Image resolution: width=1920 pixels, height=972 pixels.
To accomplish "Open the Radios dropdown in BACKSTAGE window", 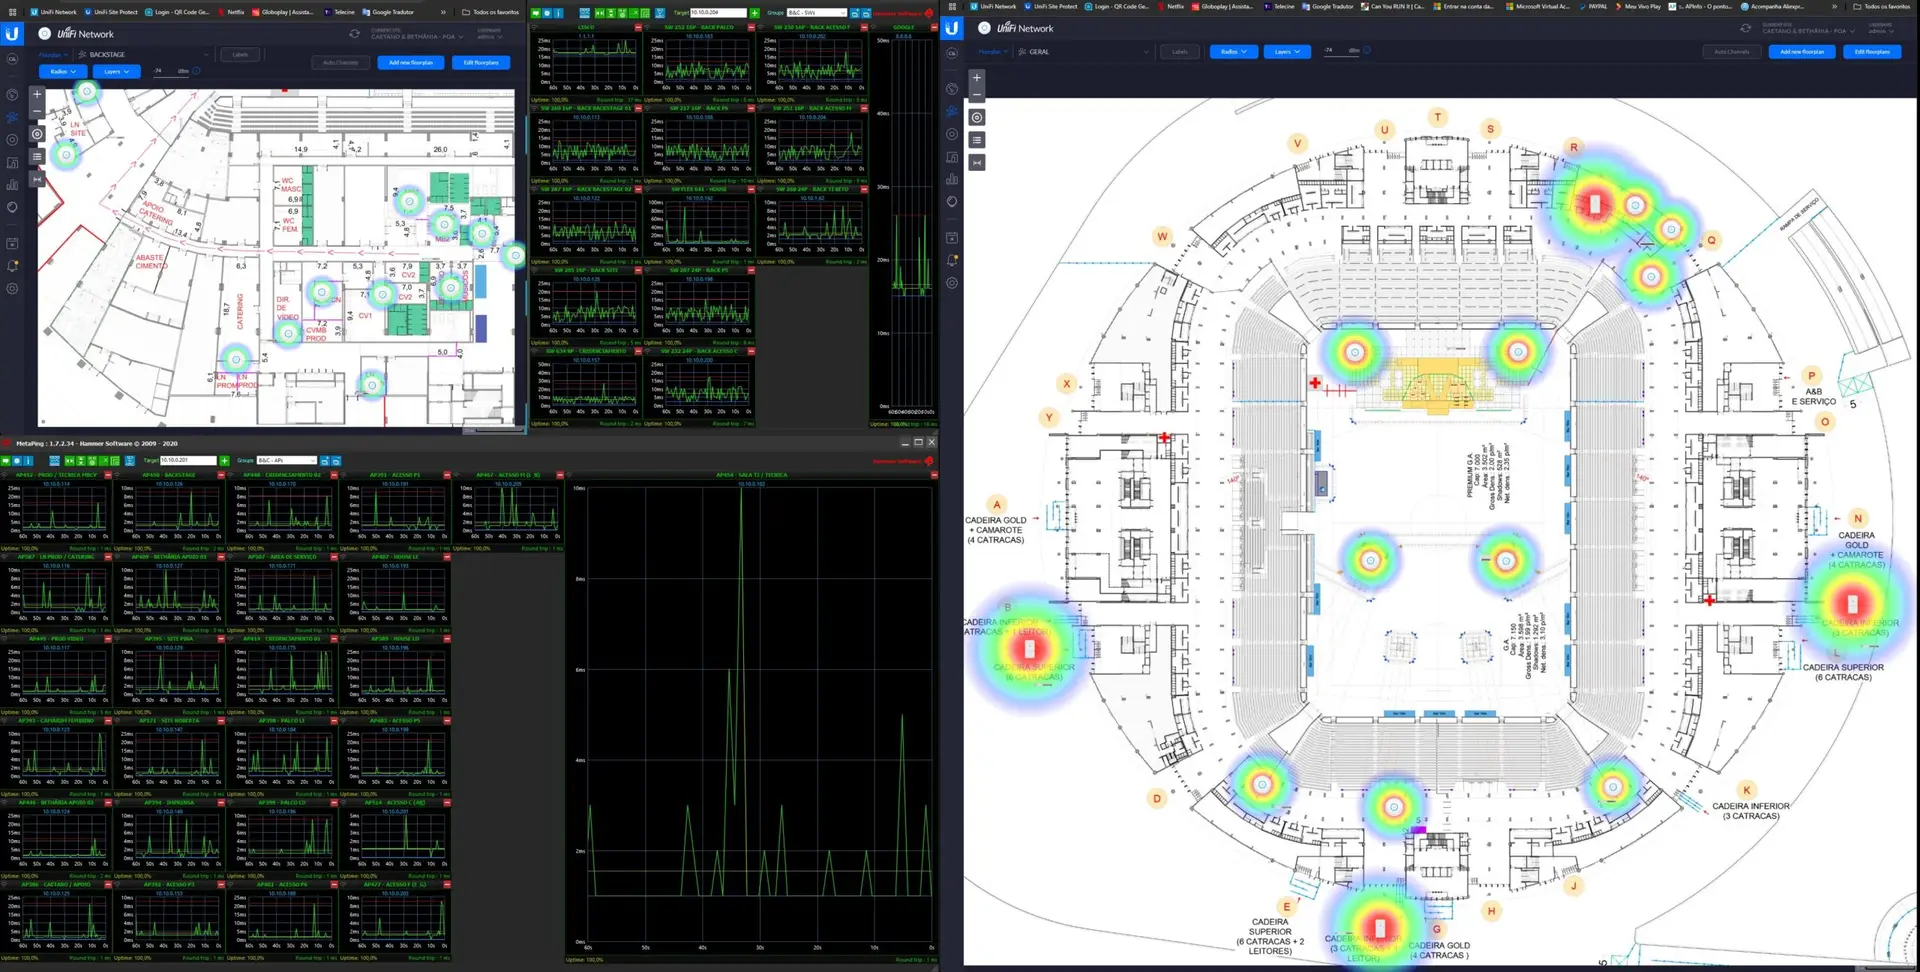I will pyautogui.click(x=63, y=71).
